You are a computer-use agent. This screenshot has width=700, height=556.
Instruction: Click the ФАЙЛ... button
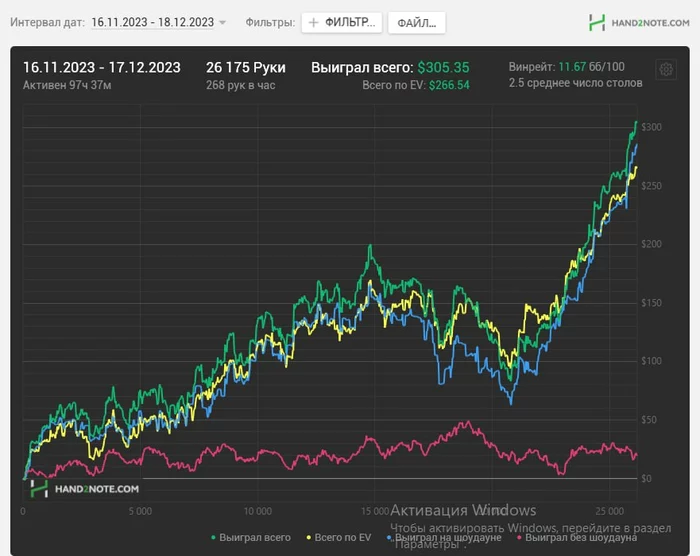[417, 23]
